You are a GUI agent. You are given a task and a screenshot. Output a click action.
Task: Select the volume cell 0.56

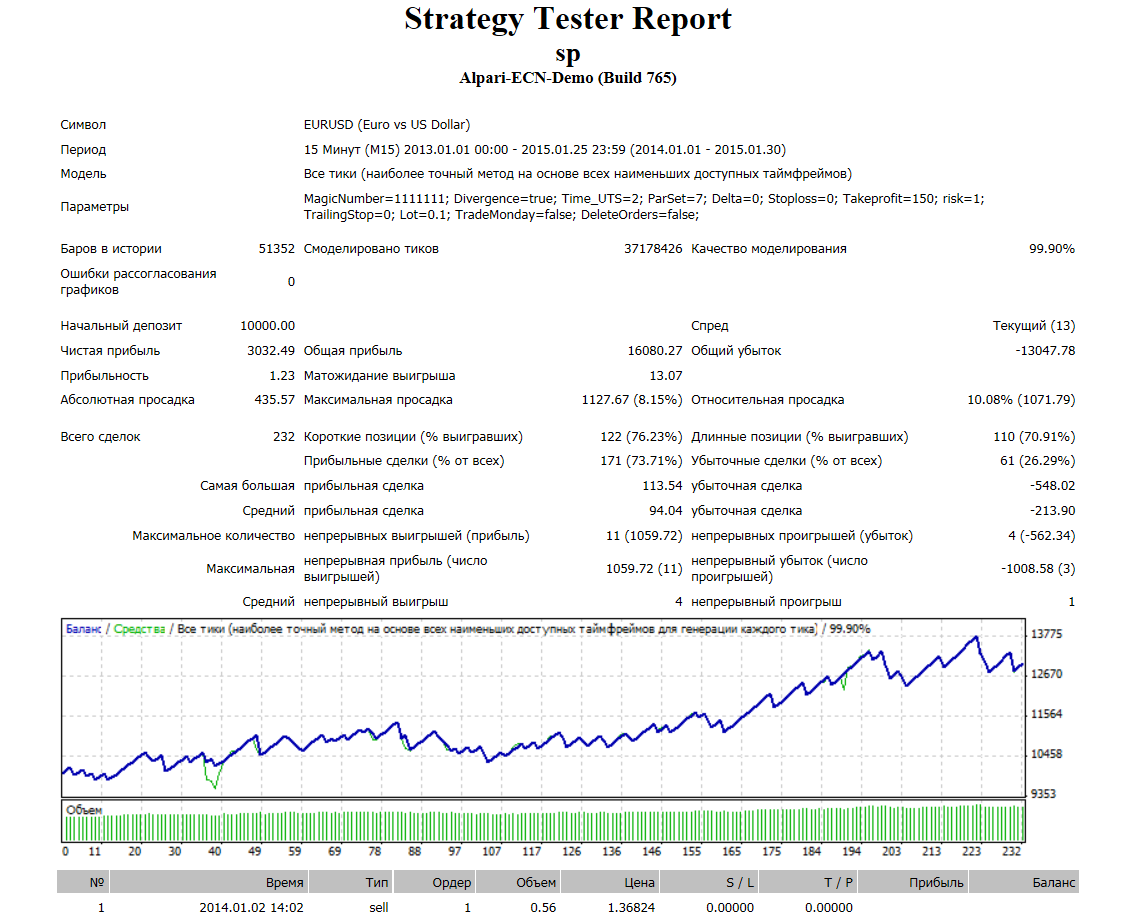(x=543, y=908)
